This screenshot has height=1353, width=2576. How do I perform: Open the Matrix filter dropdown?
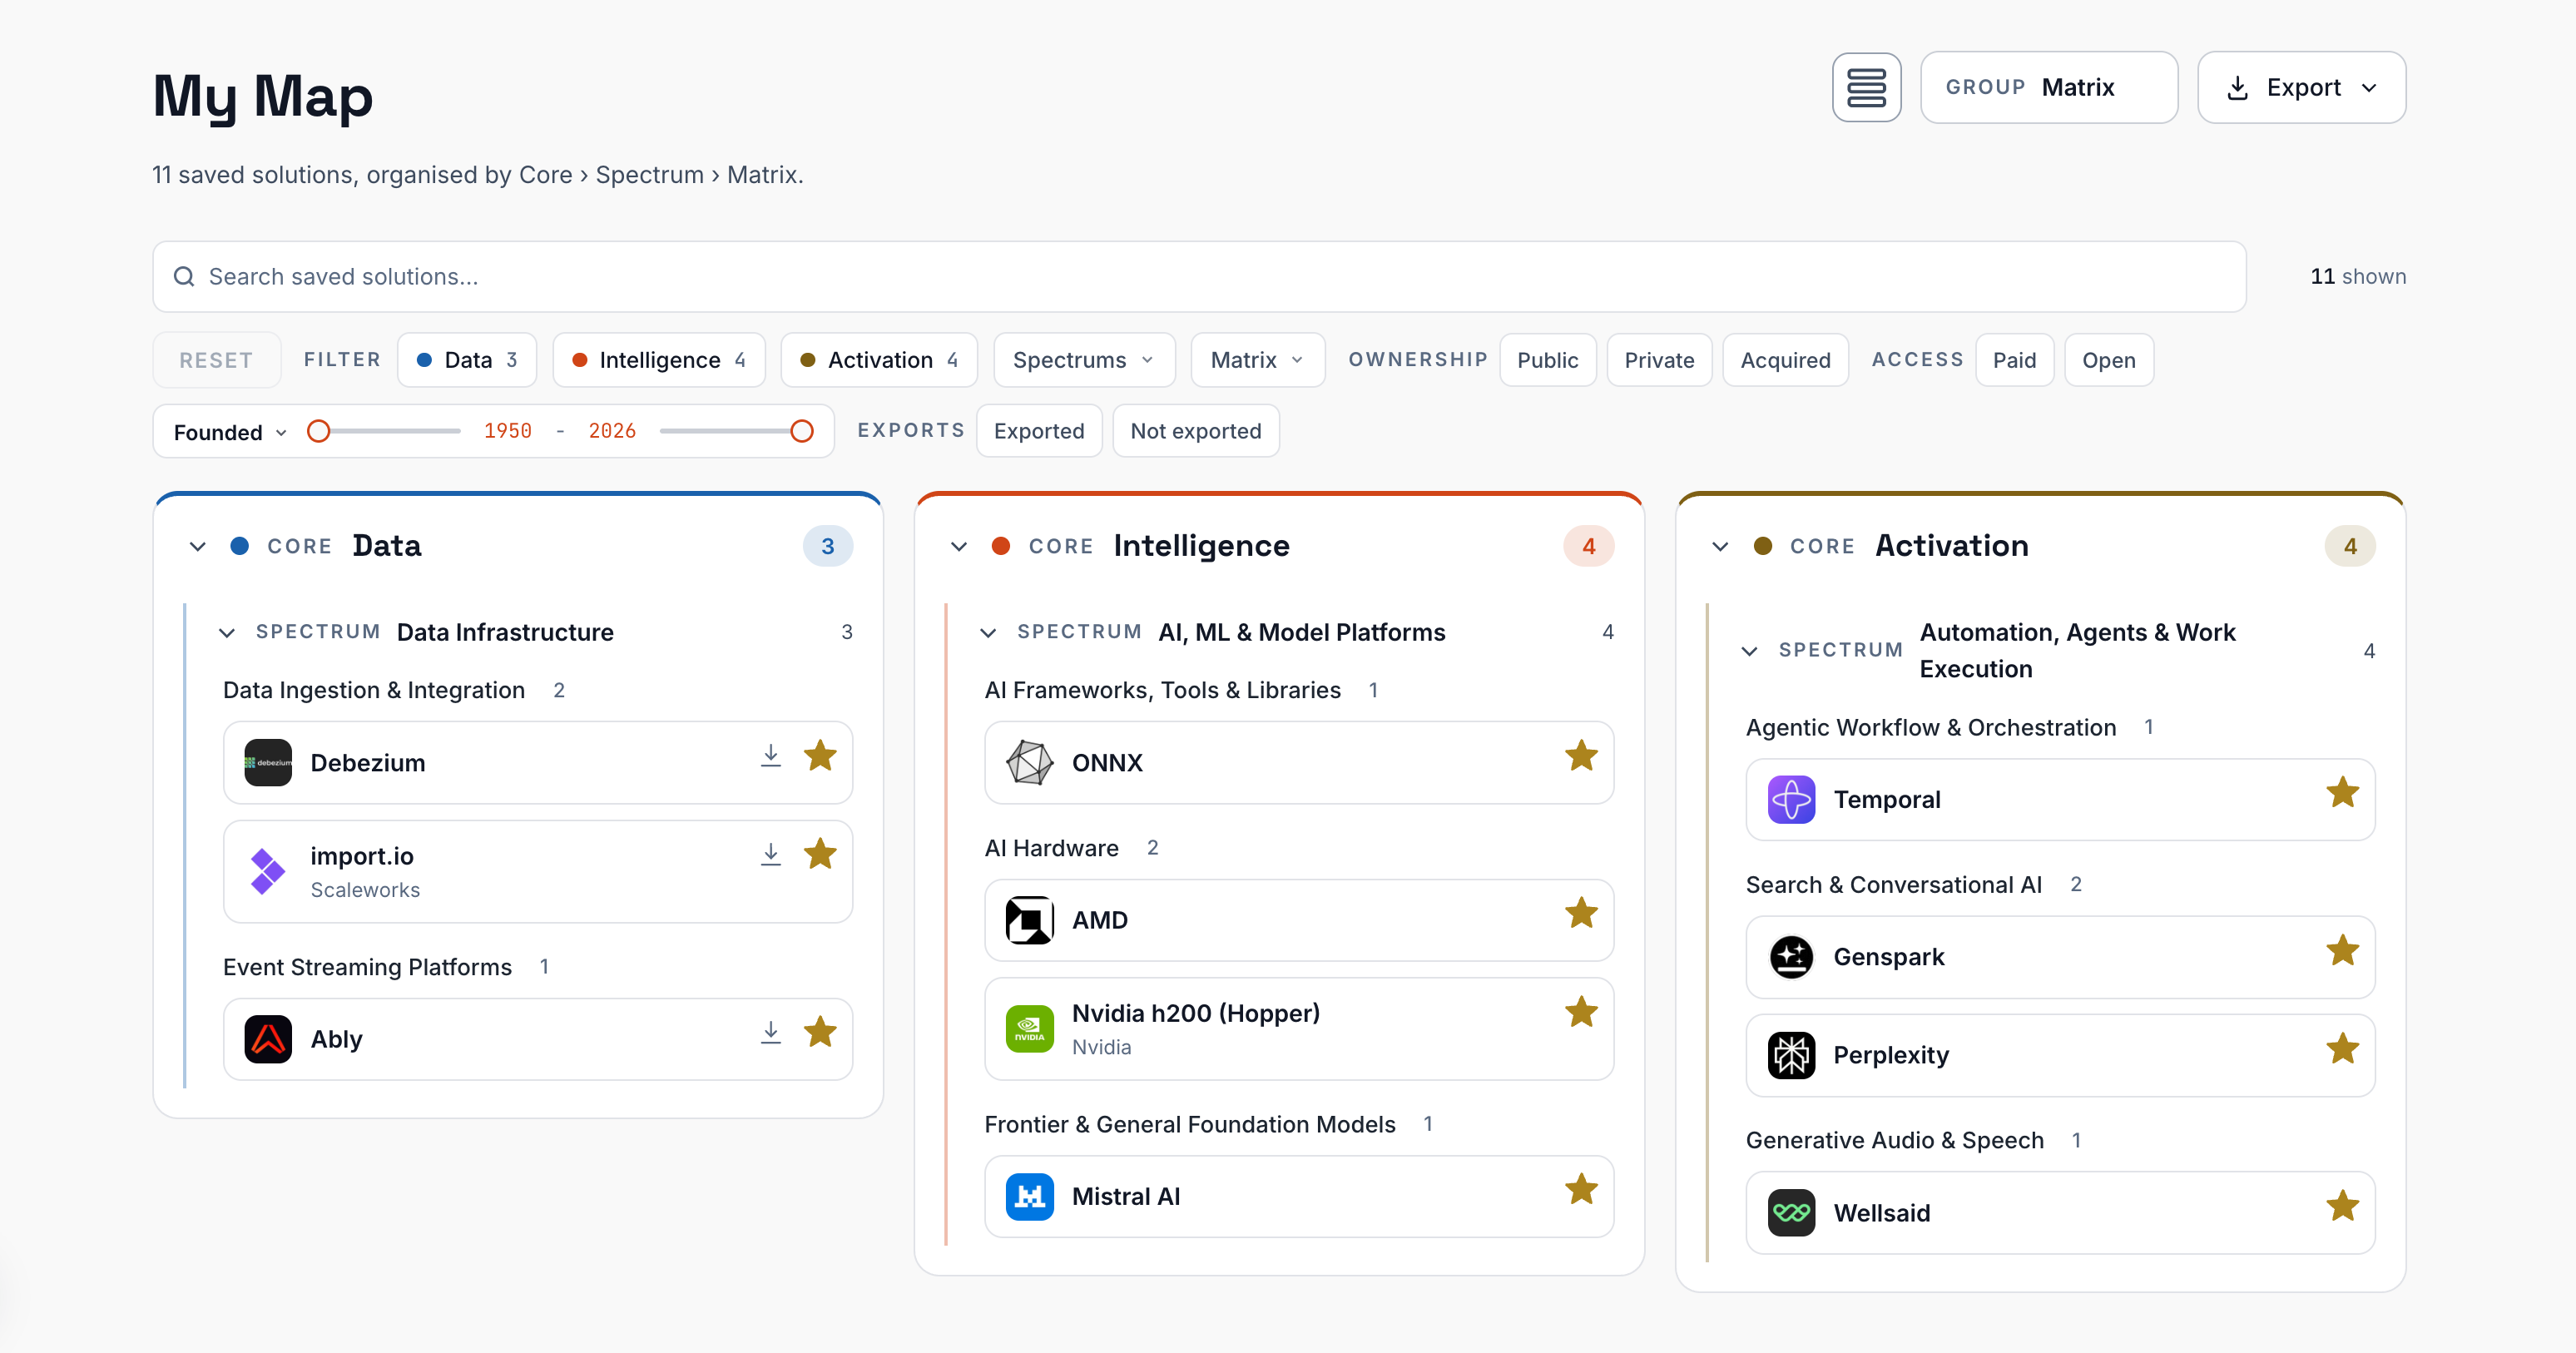pyautogui.click(x=1257, y=360)
